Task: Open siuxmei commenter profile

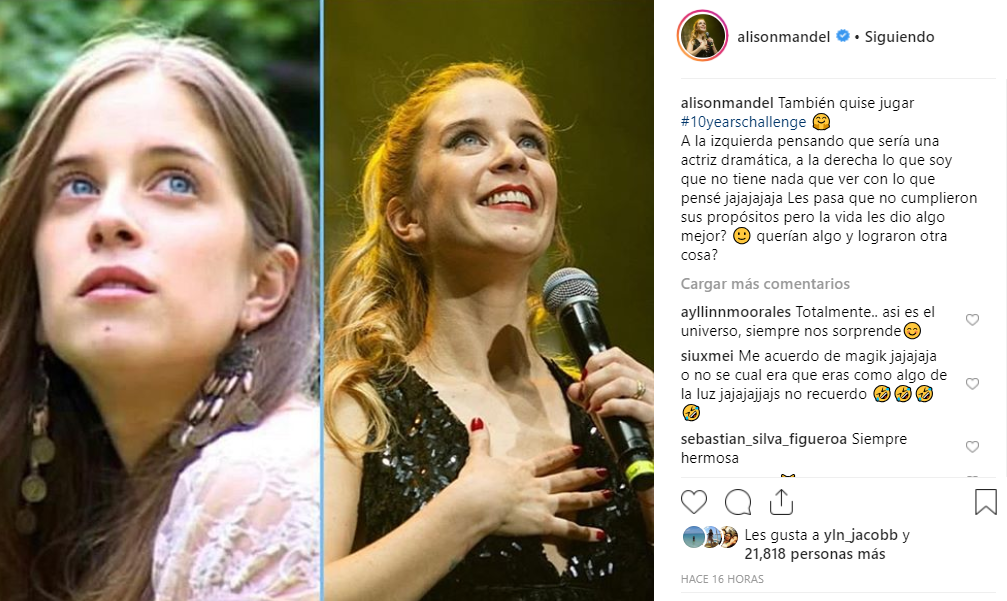Action: [x=706, y=357]
